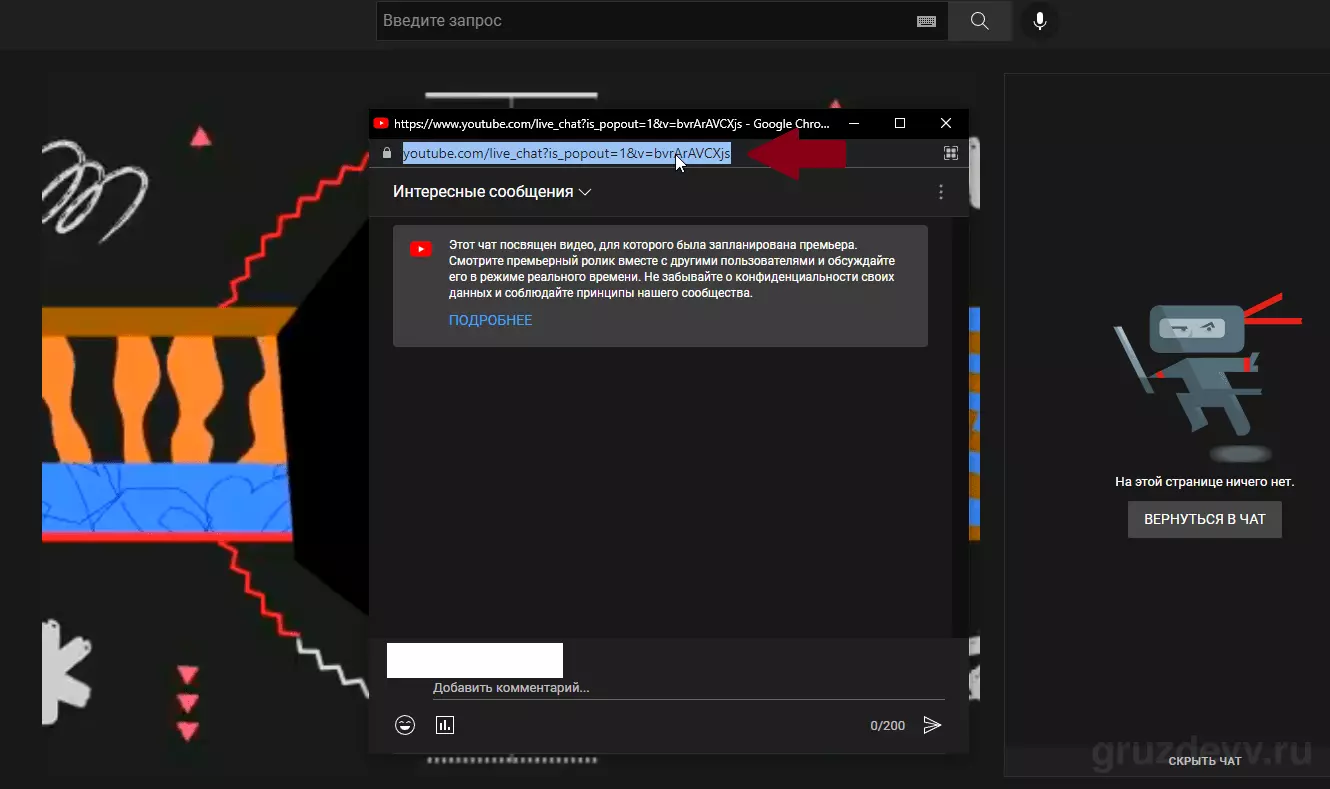
Task: Click СКРЫТЬ ЧАТ to hide chat
Action: [1205, 761]
